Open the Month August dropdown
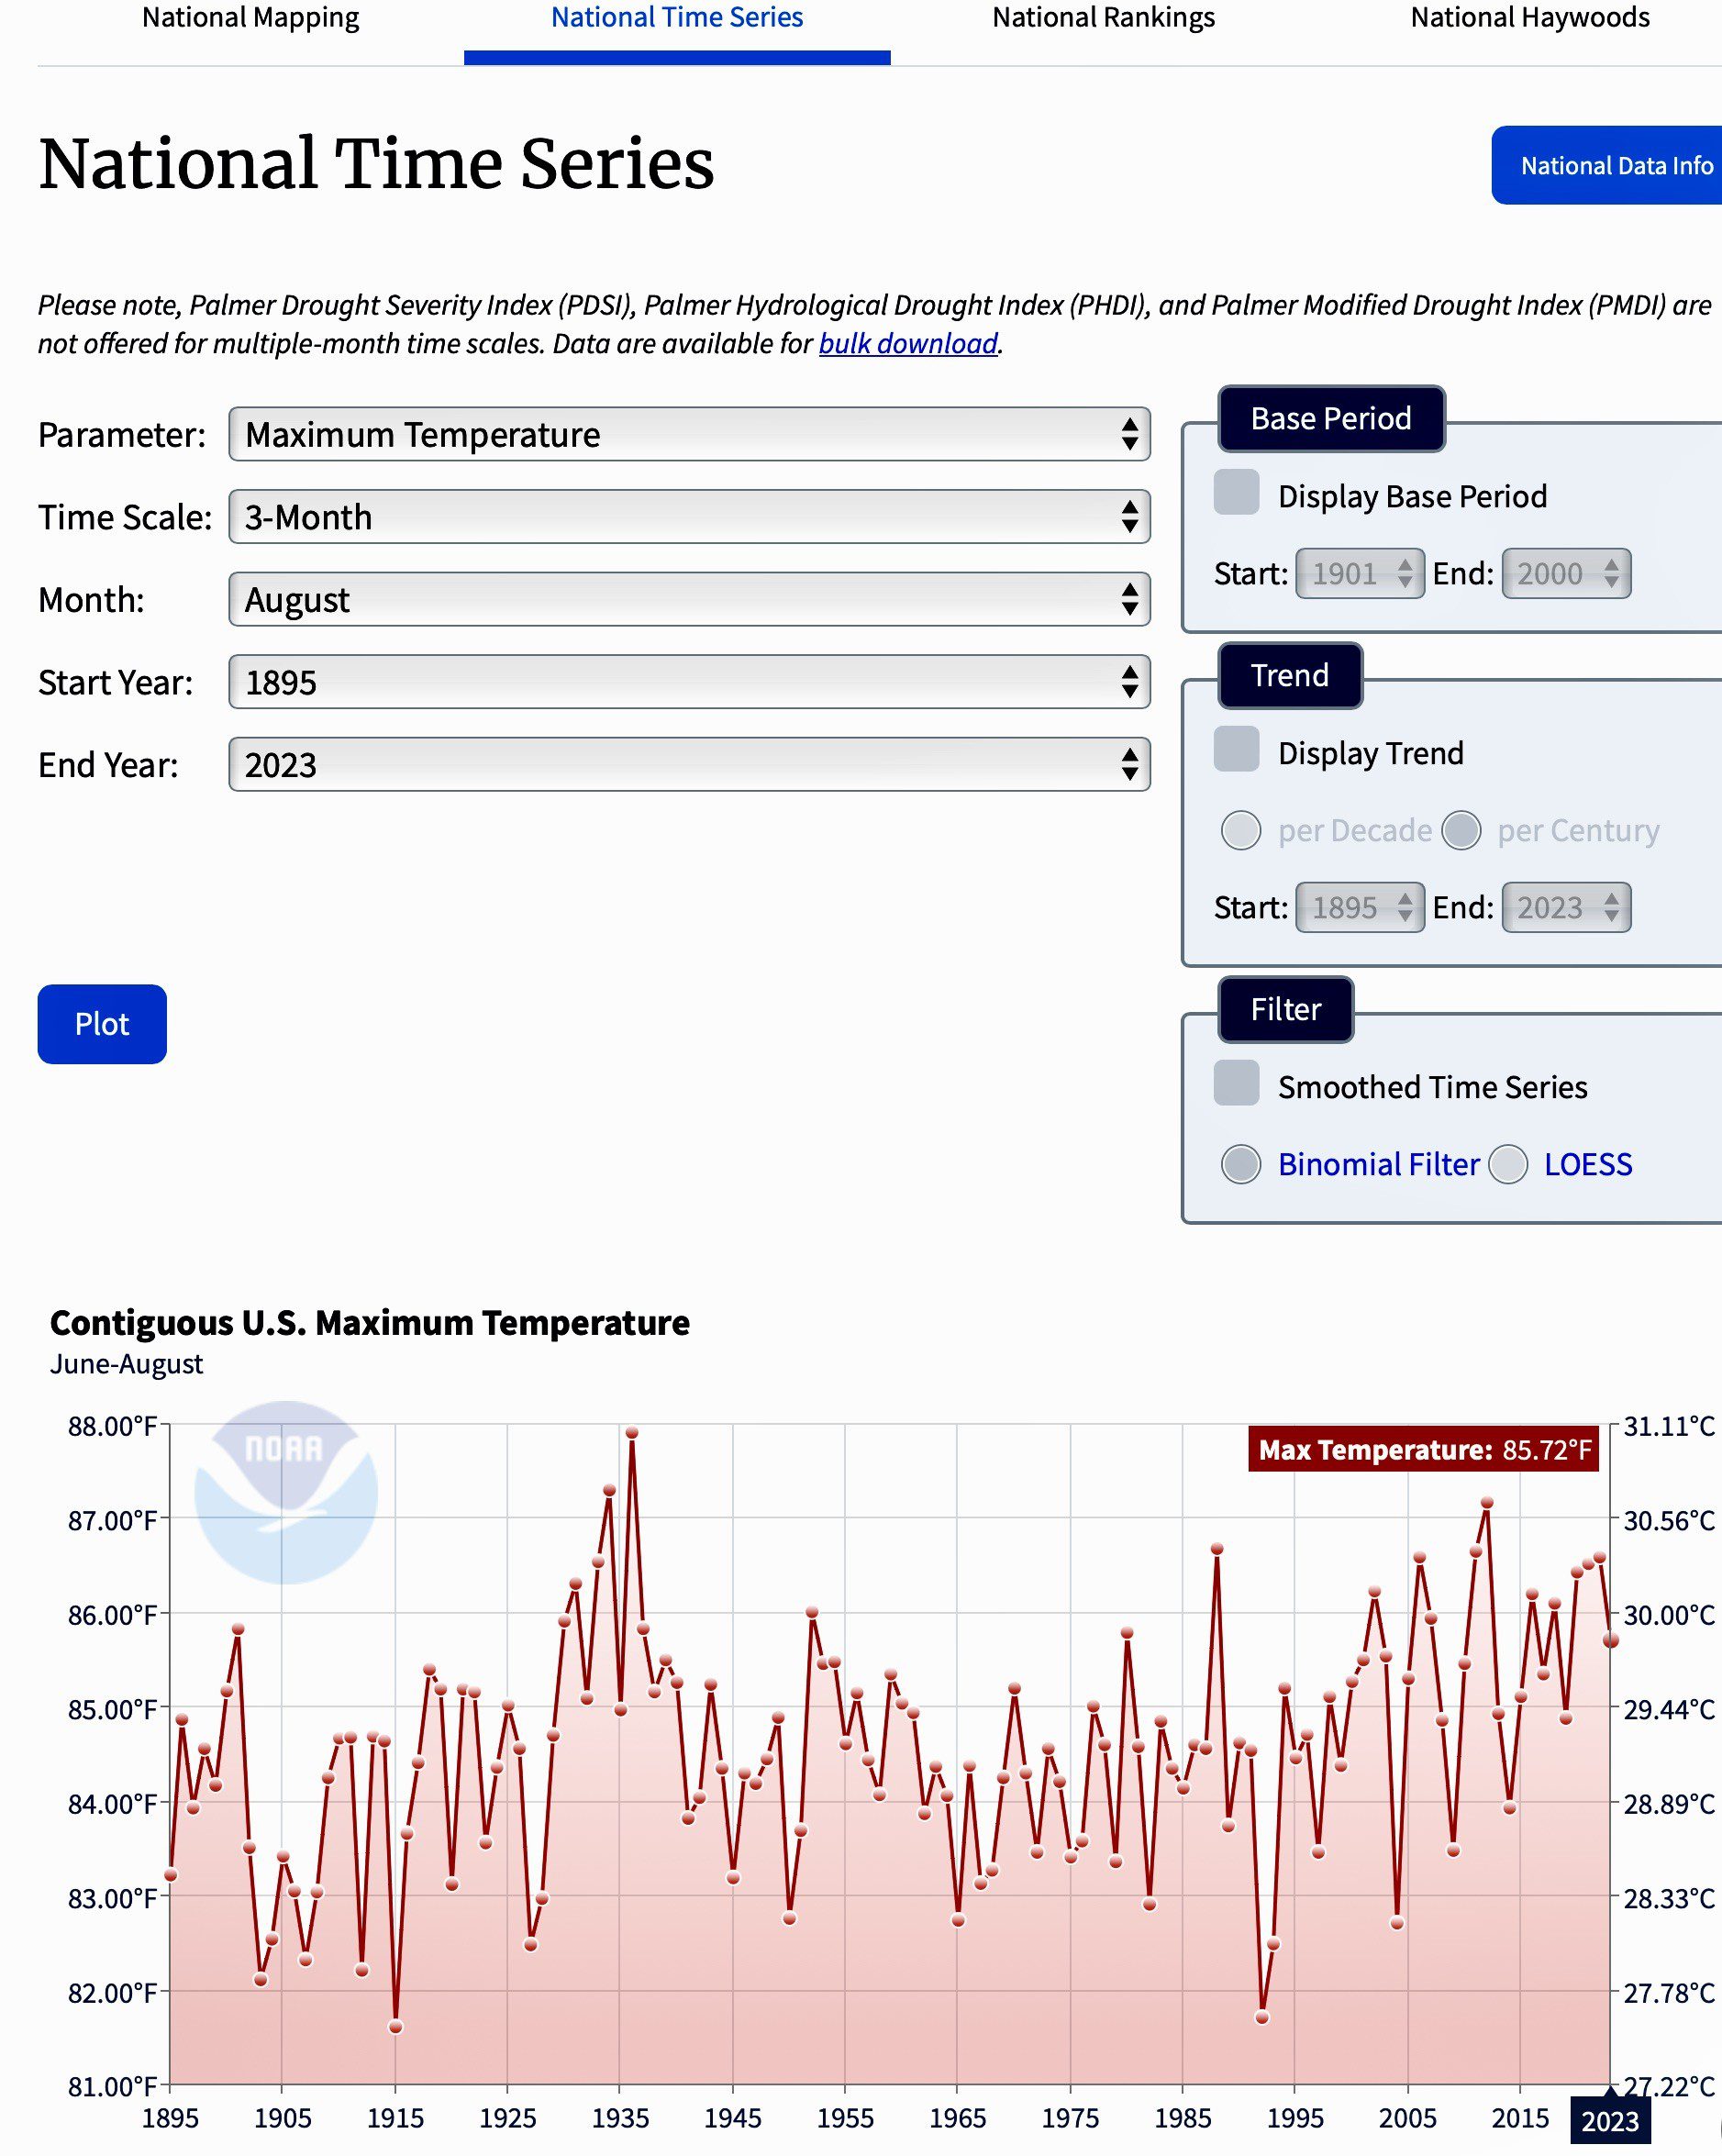The image size is (1722, 2156). click(689, 600)
